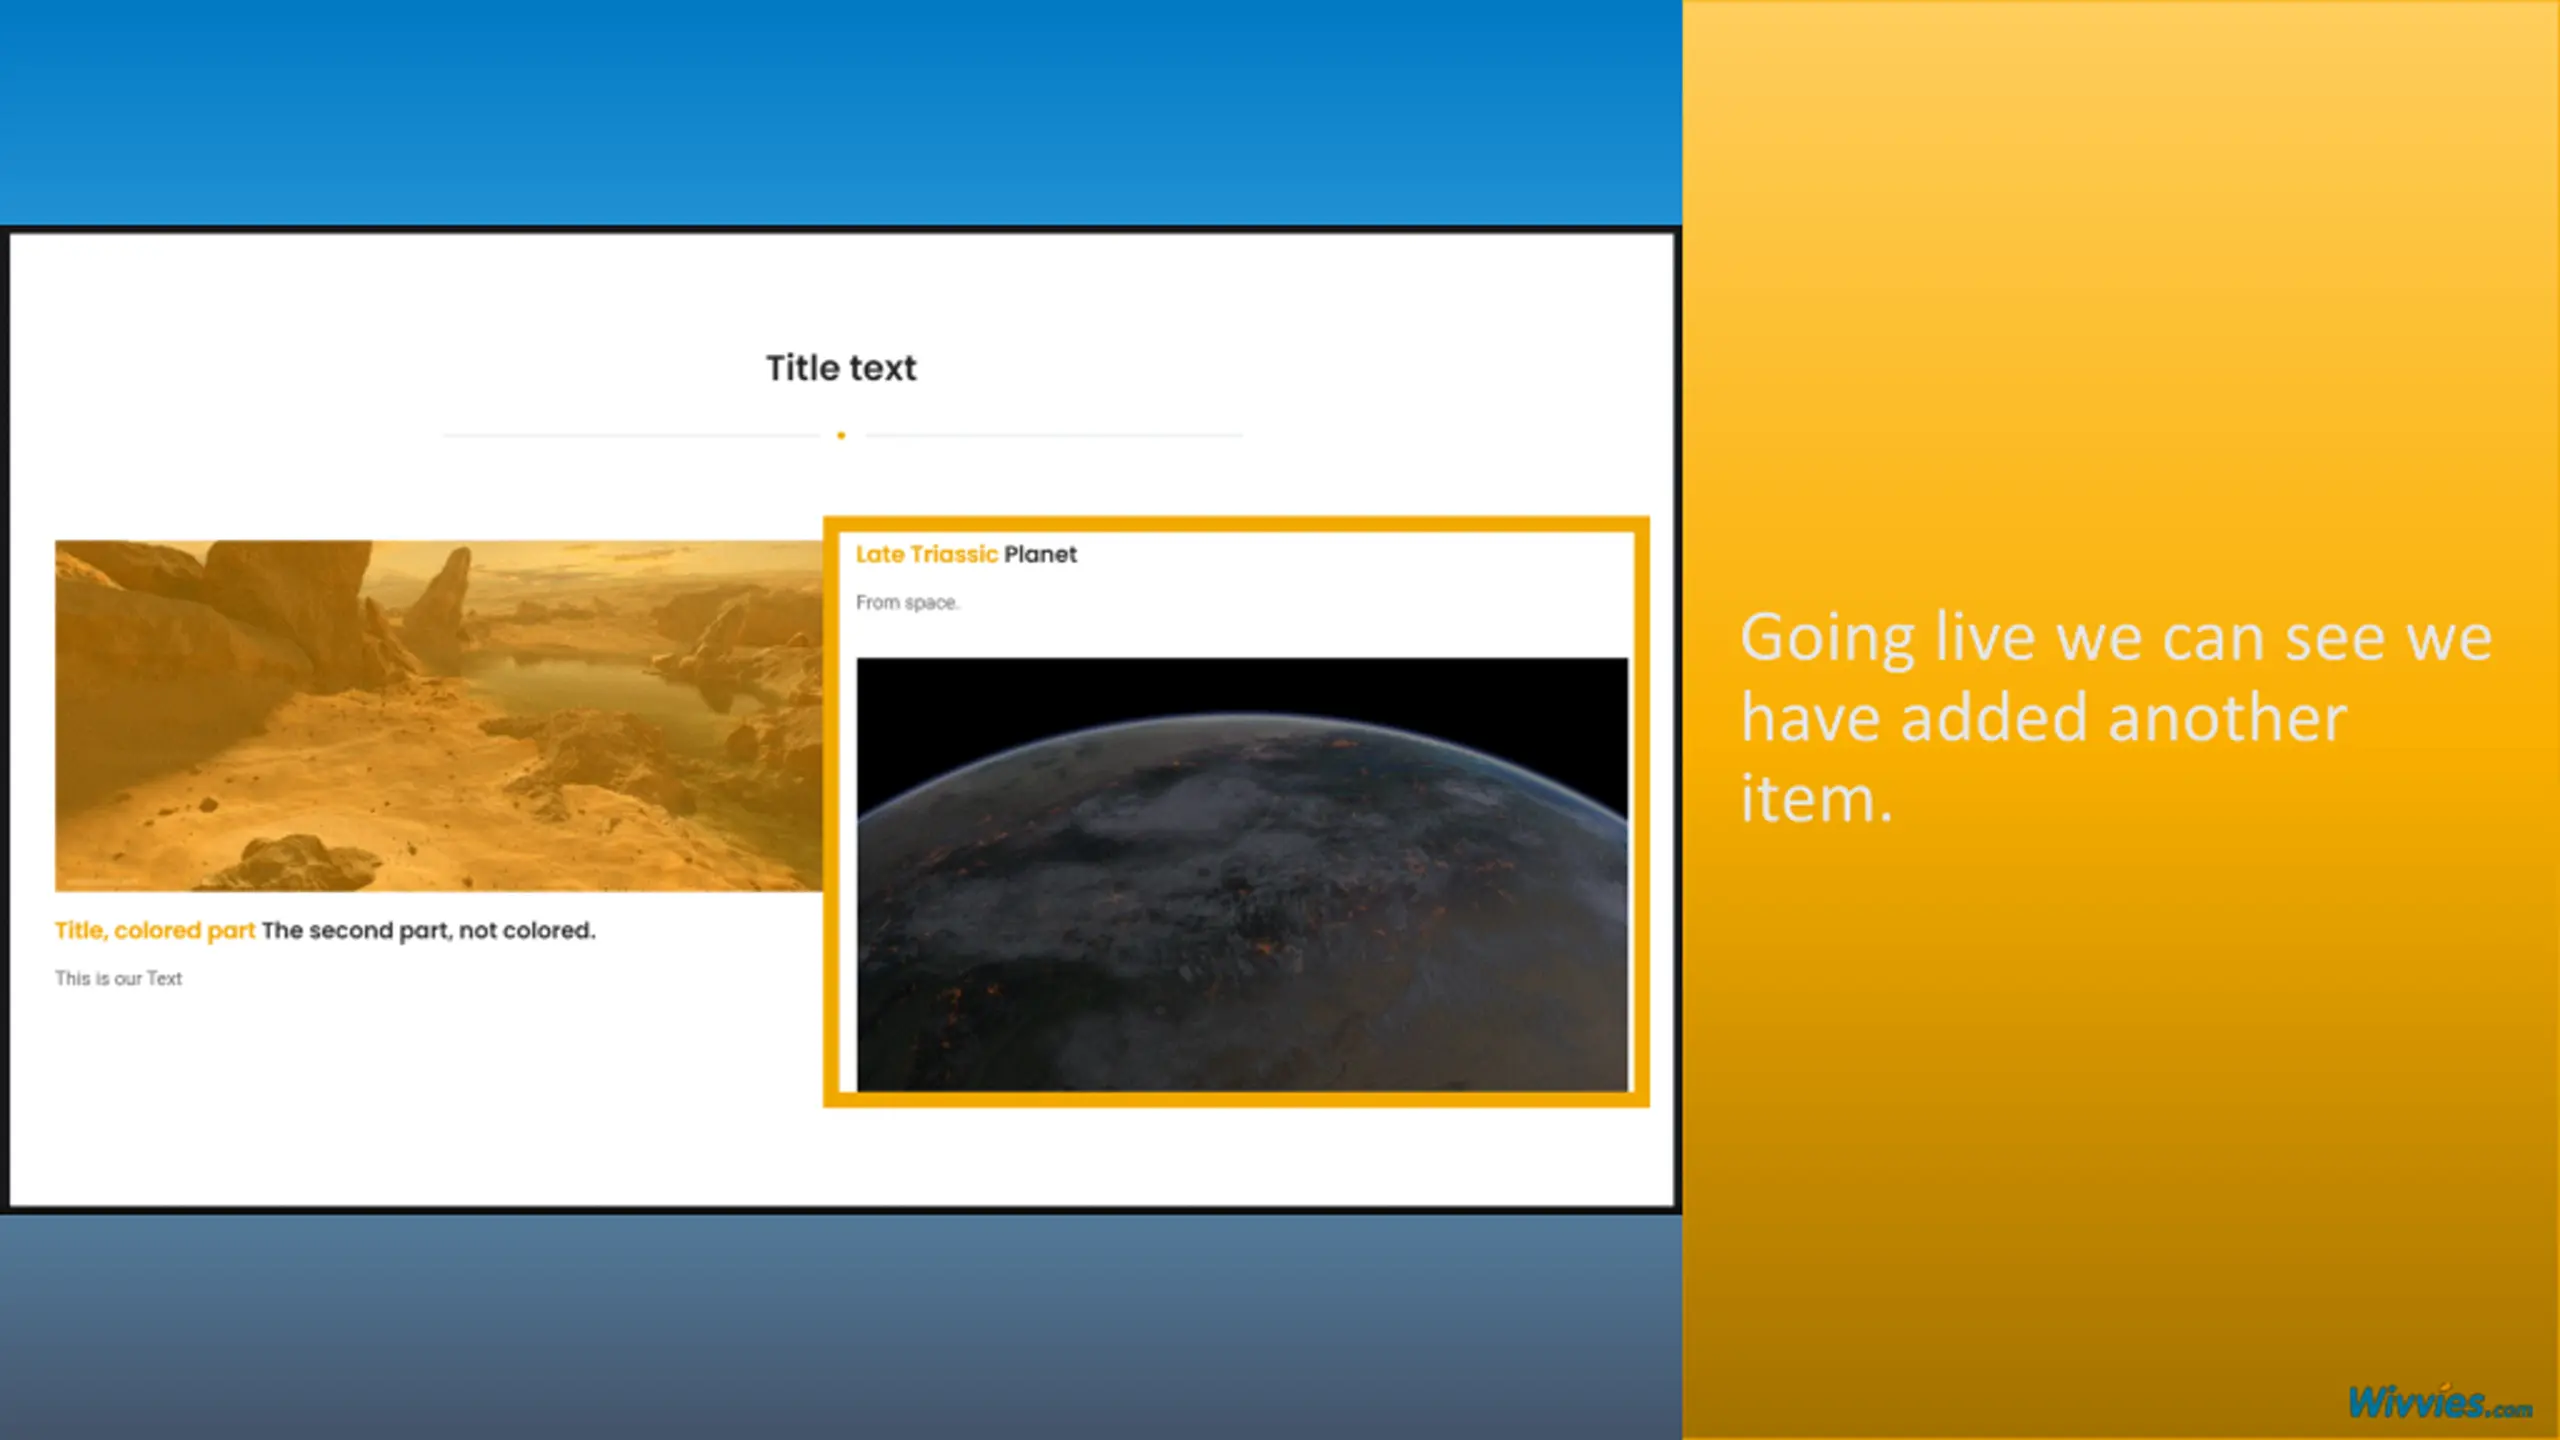Select the orange "Late Triassic" title text
Viewport: 2560px width, 1440px height.
click(x=926, y=554)
